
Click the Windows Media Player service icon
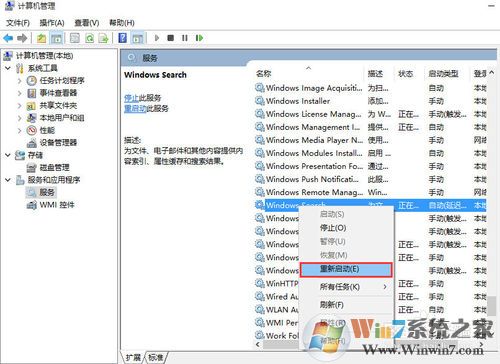[260, 140]
